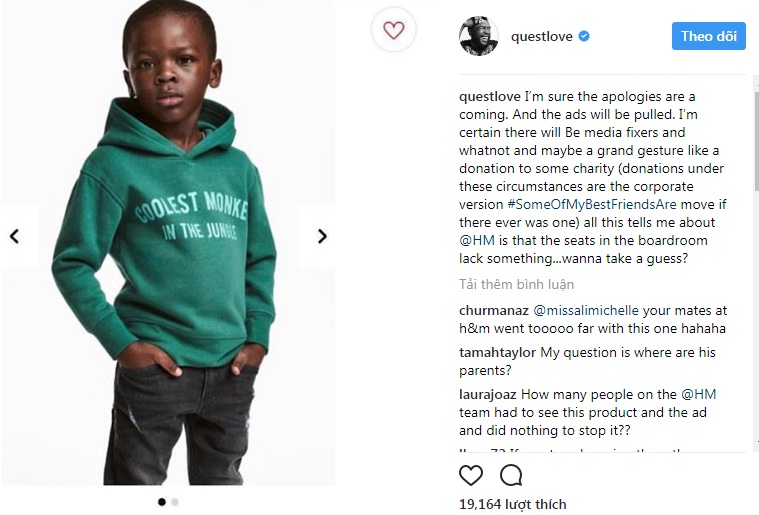Image resolution: width=759 pixels, height=515 pixels.
Task: Open the @HM mention in the caption
Action: [x=476, y=240]
